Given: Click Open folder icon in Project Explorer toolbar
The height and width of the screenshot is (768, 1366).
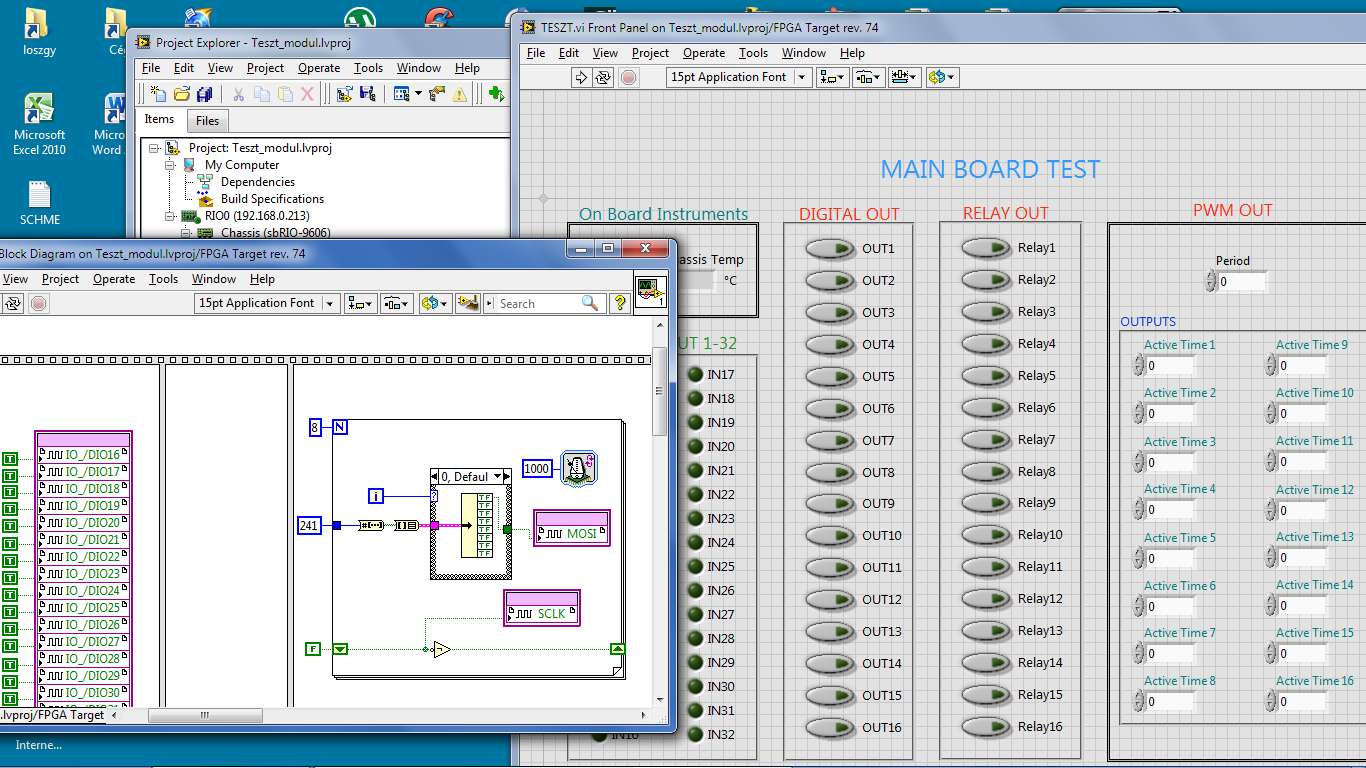Looking at the screenshot, I should [181, 94].
